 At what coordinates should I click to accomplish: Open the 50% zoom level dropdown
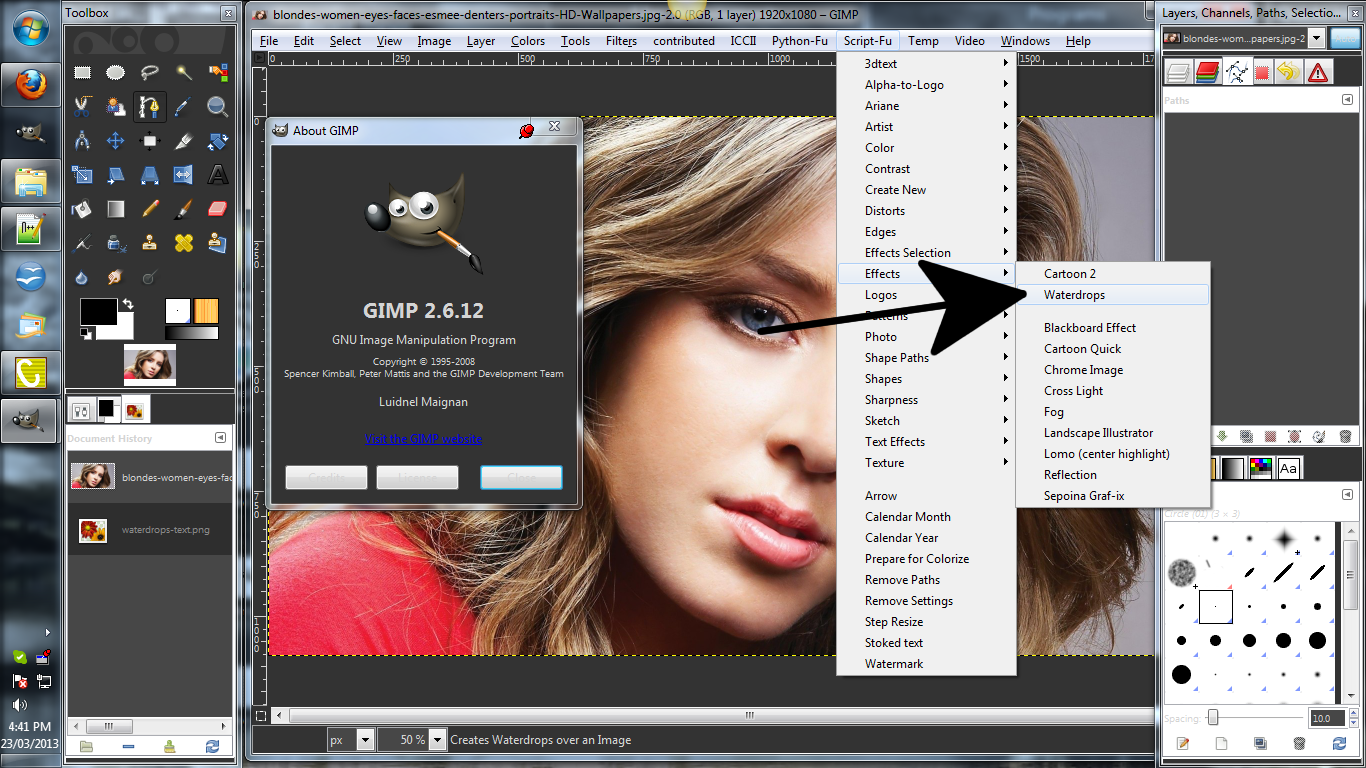click(x=437, y=740)
